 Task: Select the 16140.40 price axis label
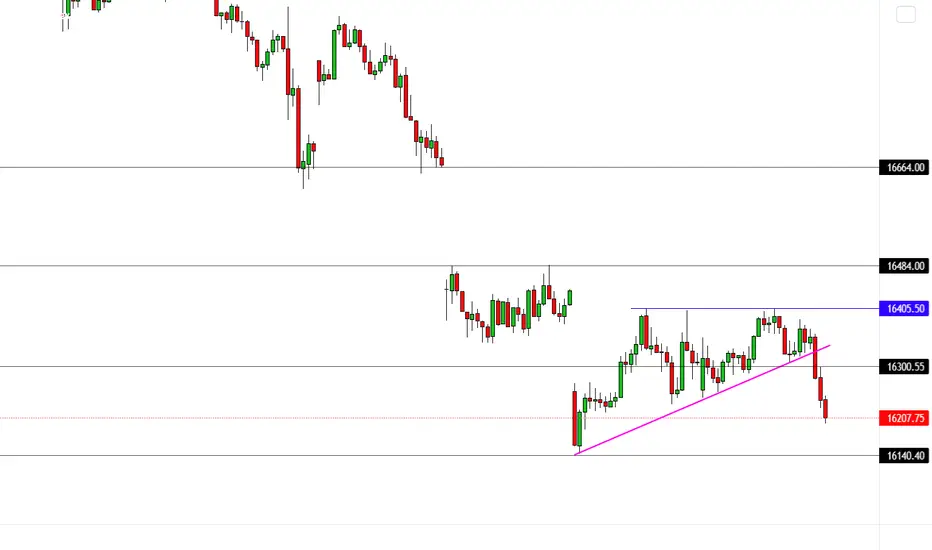904,455
